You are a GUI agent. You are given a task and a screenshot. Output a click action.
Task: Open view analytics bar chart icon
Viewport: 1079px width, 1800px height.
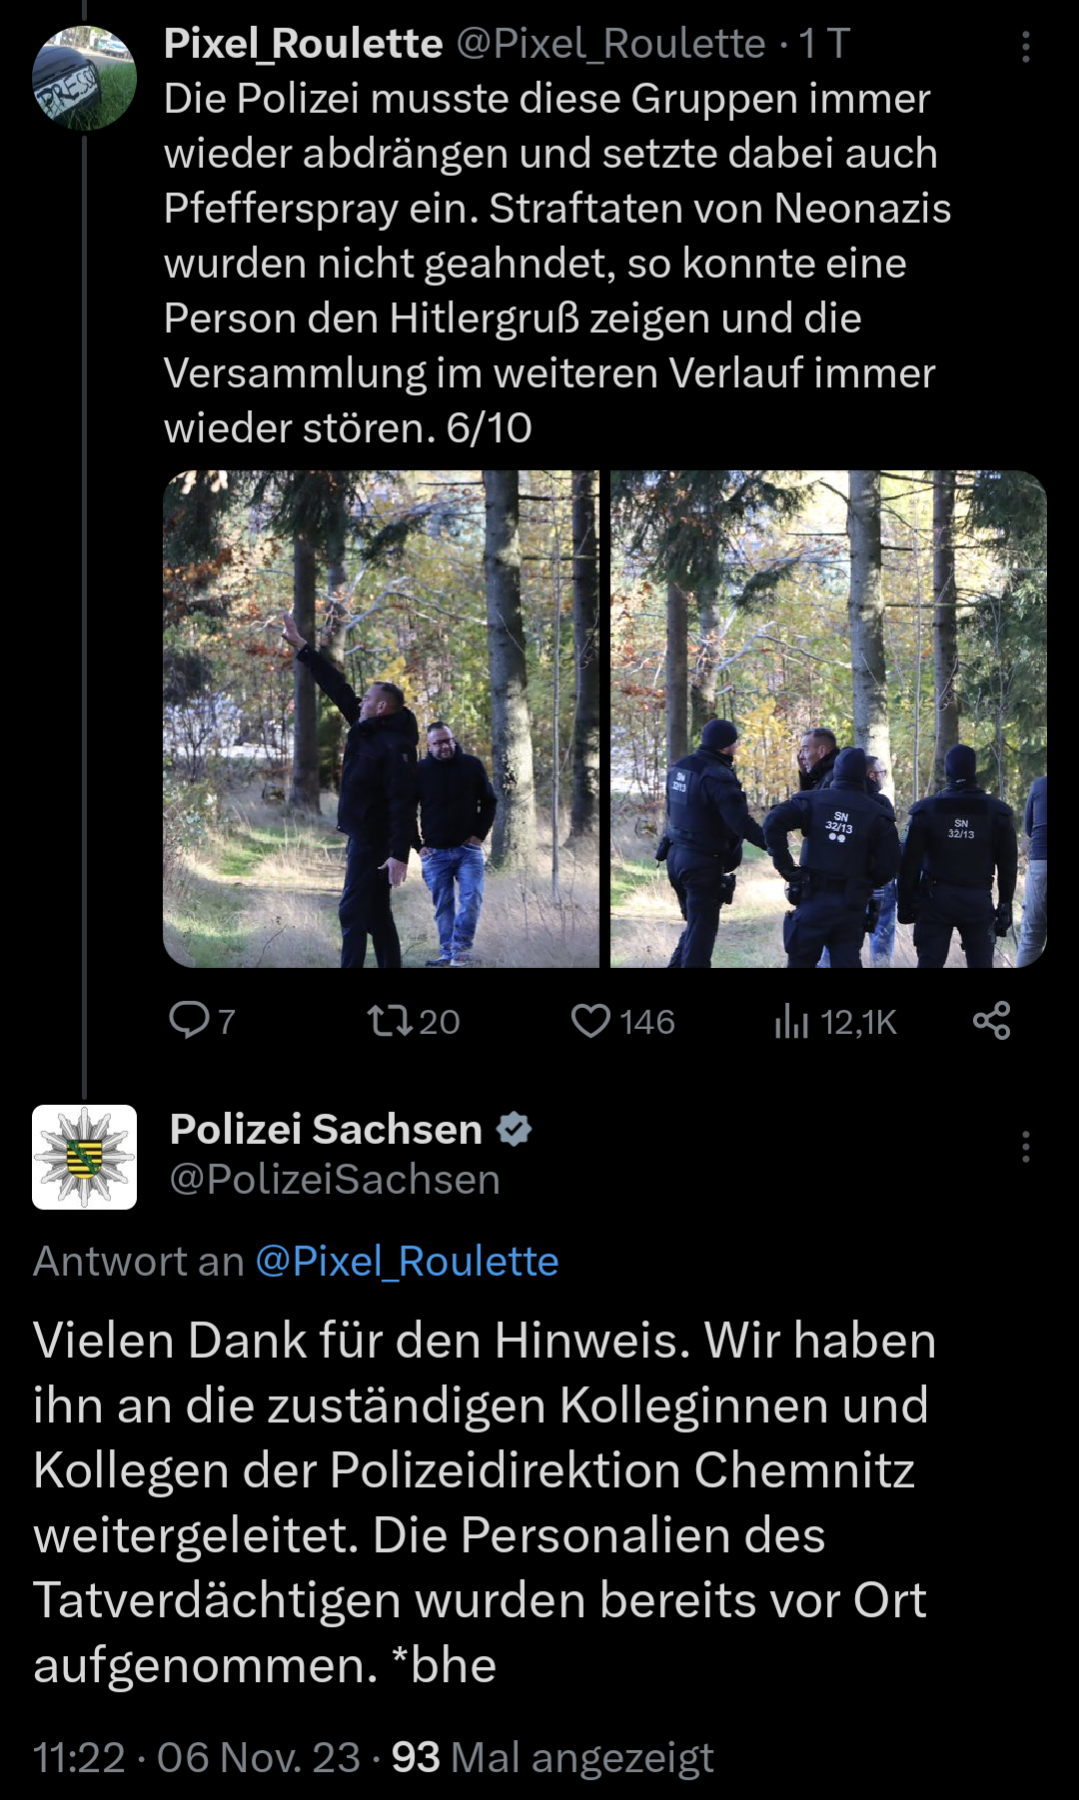point(791,1021)
